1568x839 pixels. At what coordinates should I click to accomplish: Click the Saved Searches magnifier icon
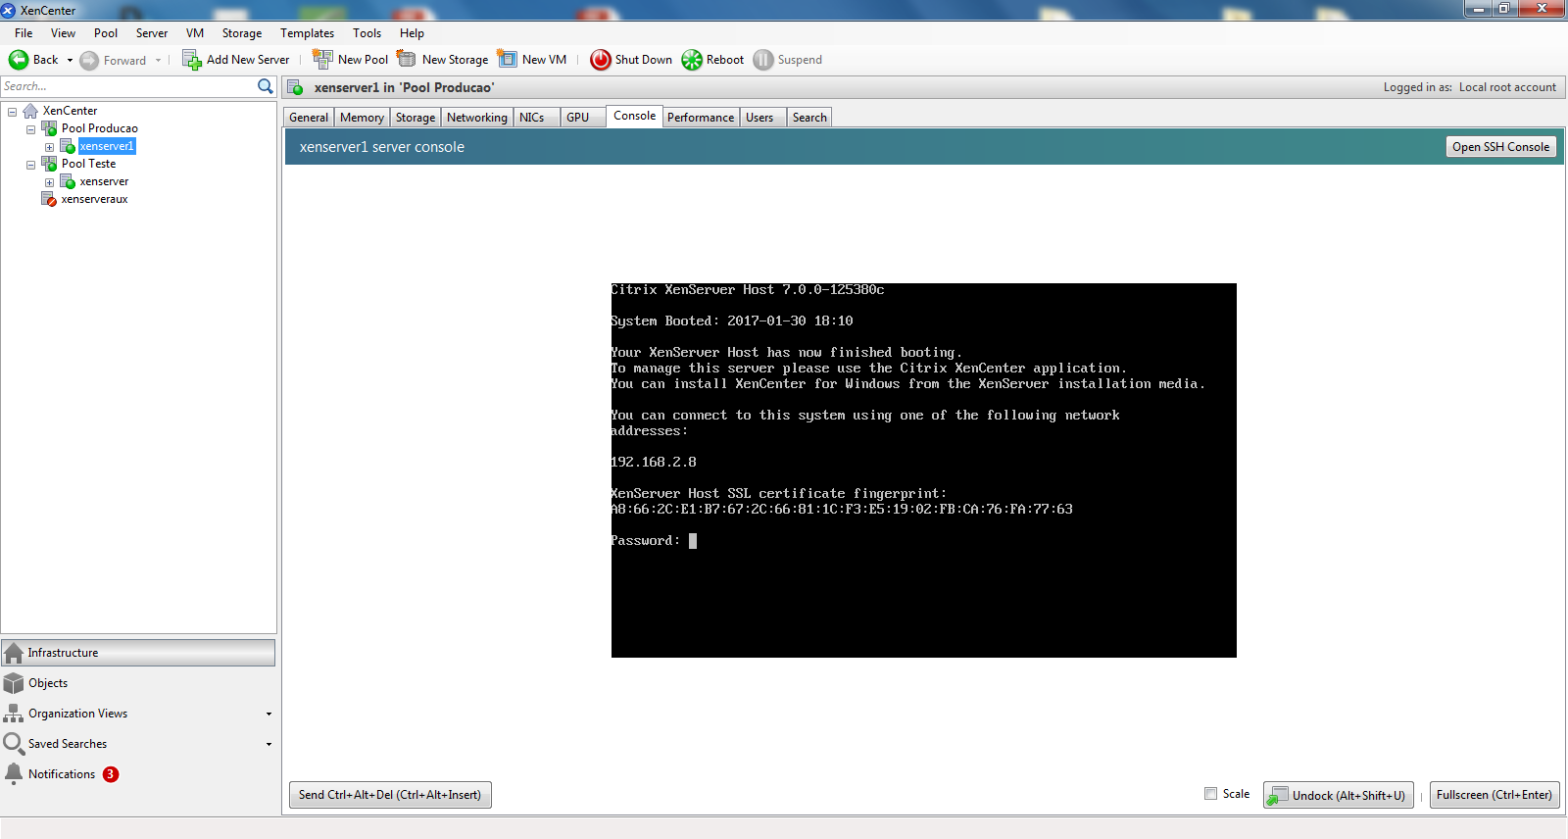click(13, 744)
